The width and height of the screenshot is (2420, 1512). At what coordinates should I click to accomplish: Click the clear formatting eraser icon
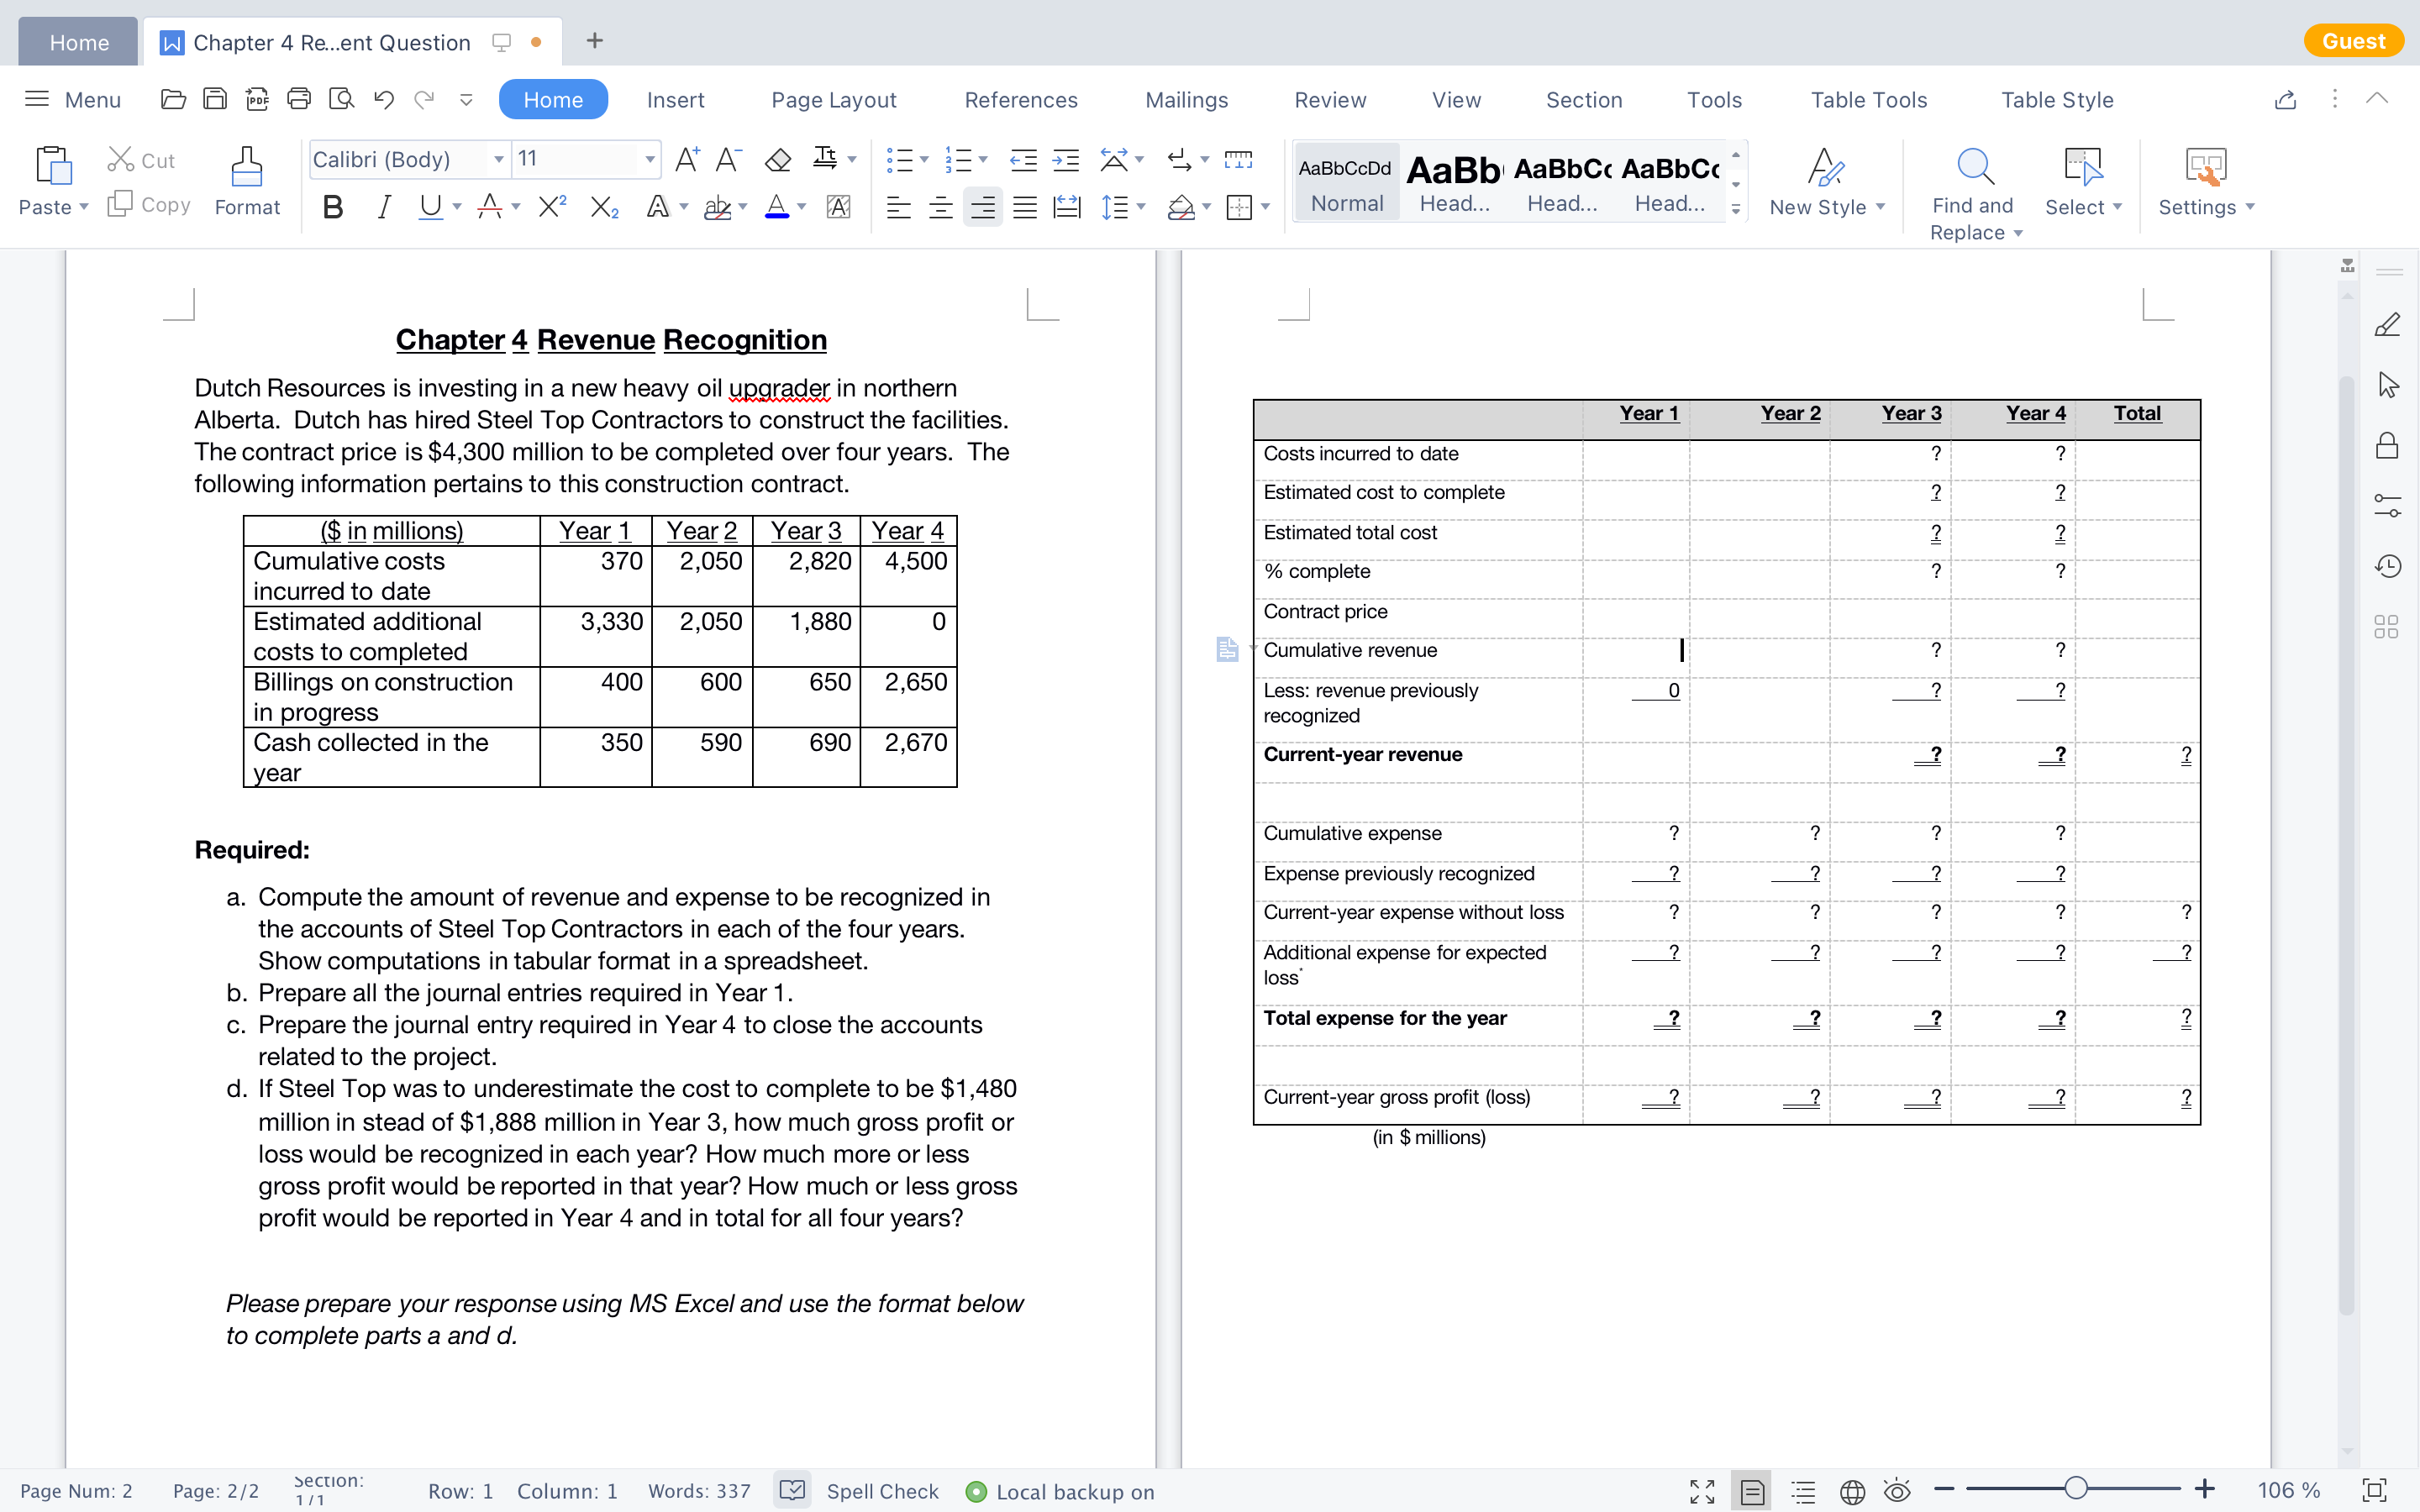point(777,159)
